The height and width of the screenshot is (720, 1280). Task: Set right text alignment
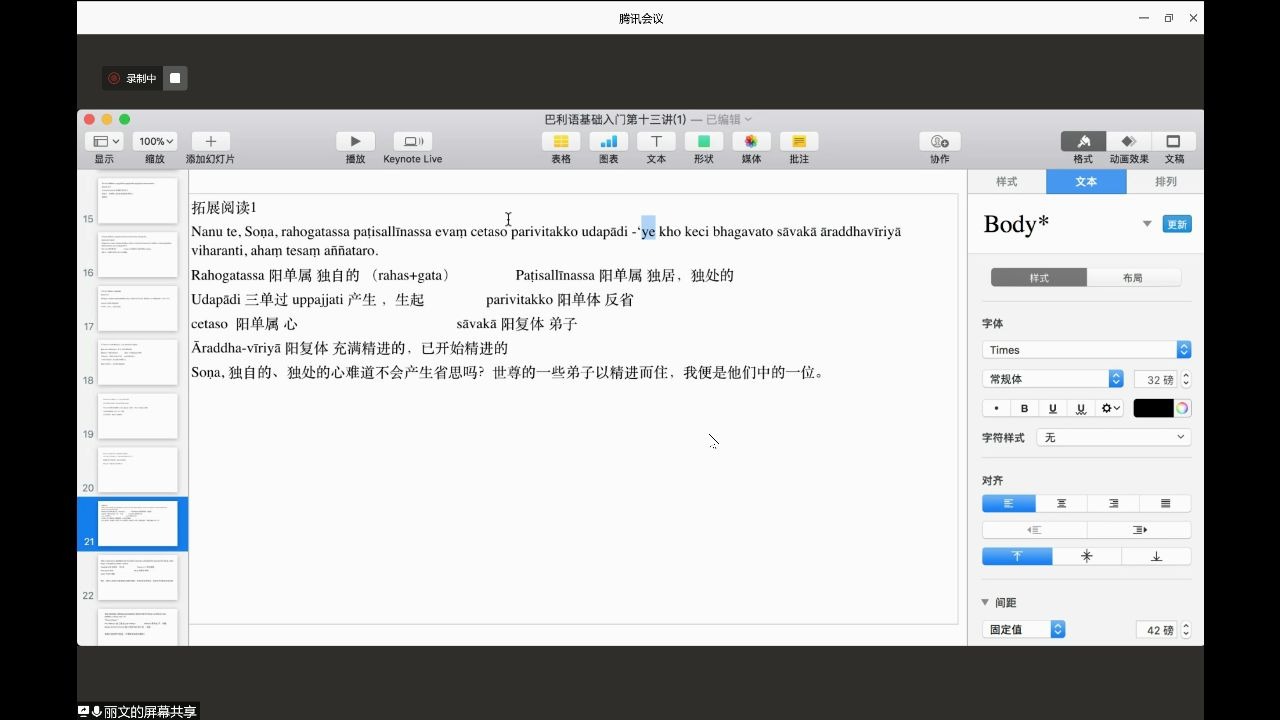(1113, 503)
